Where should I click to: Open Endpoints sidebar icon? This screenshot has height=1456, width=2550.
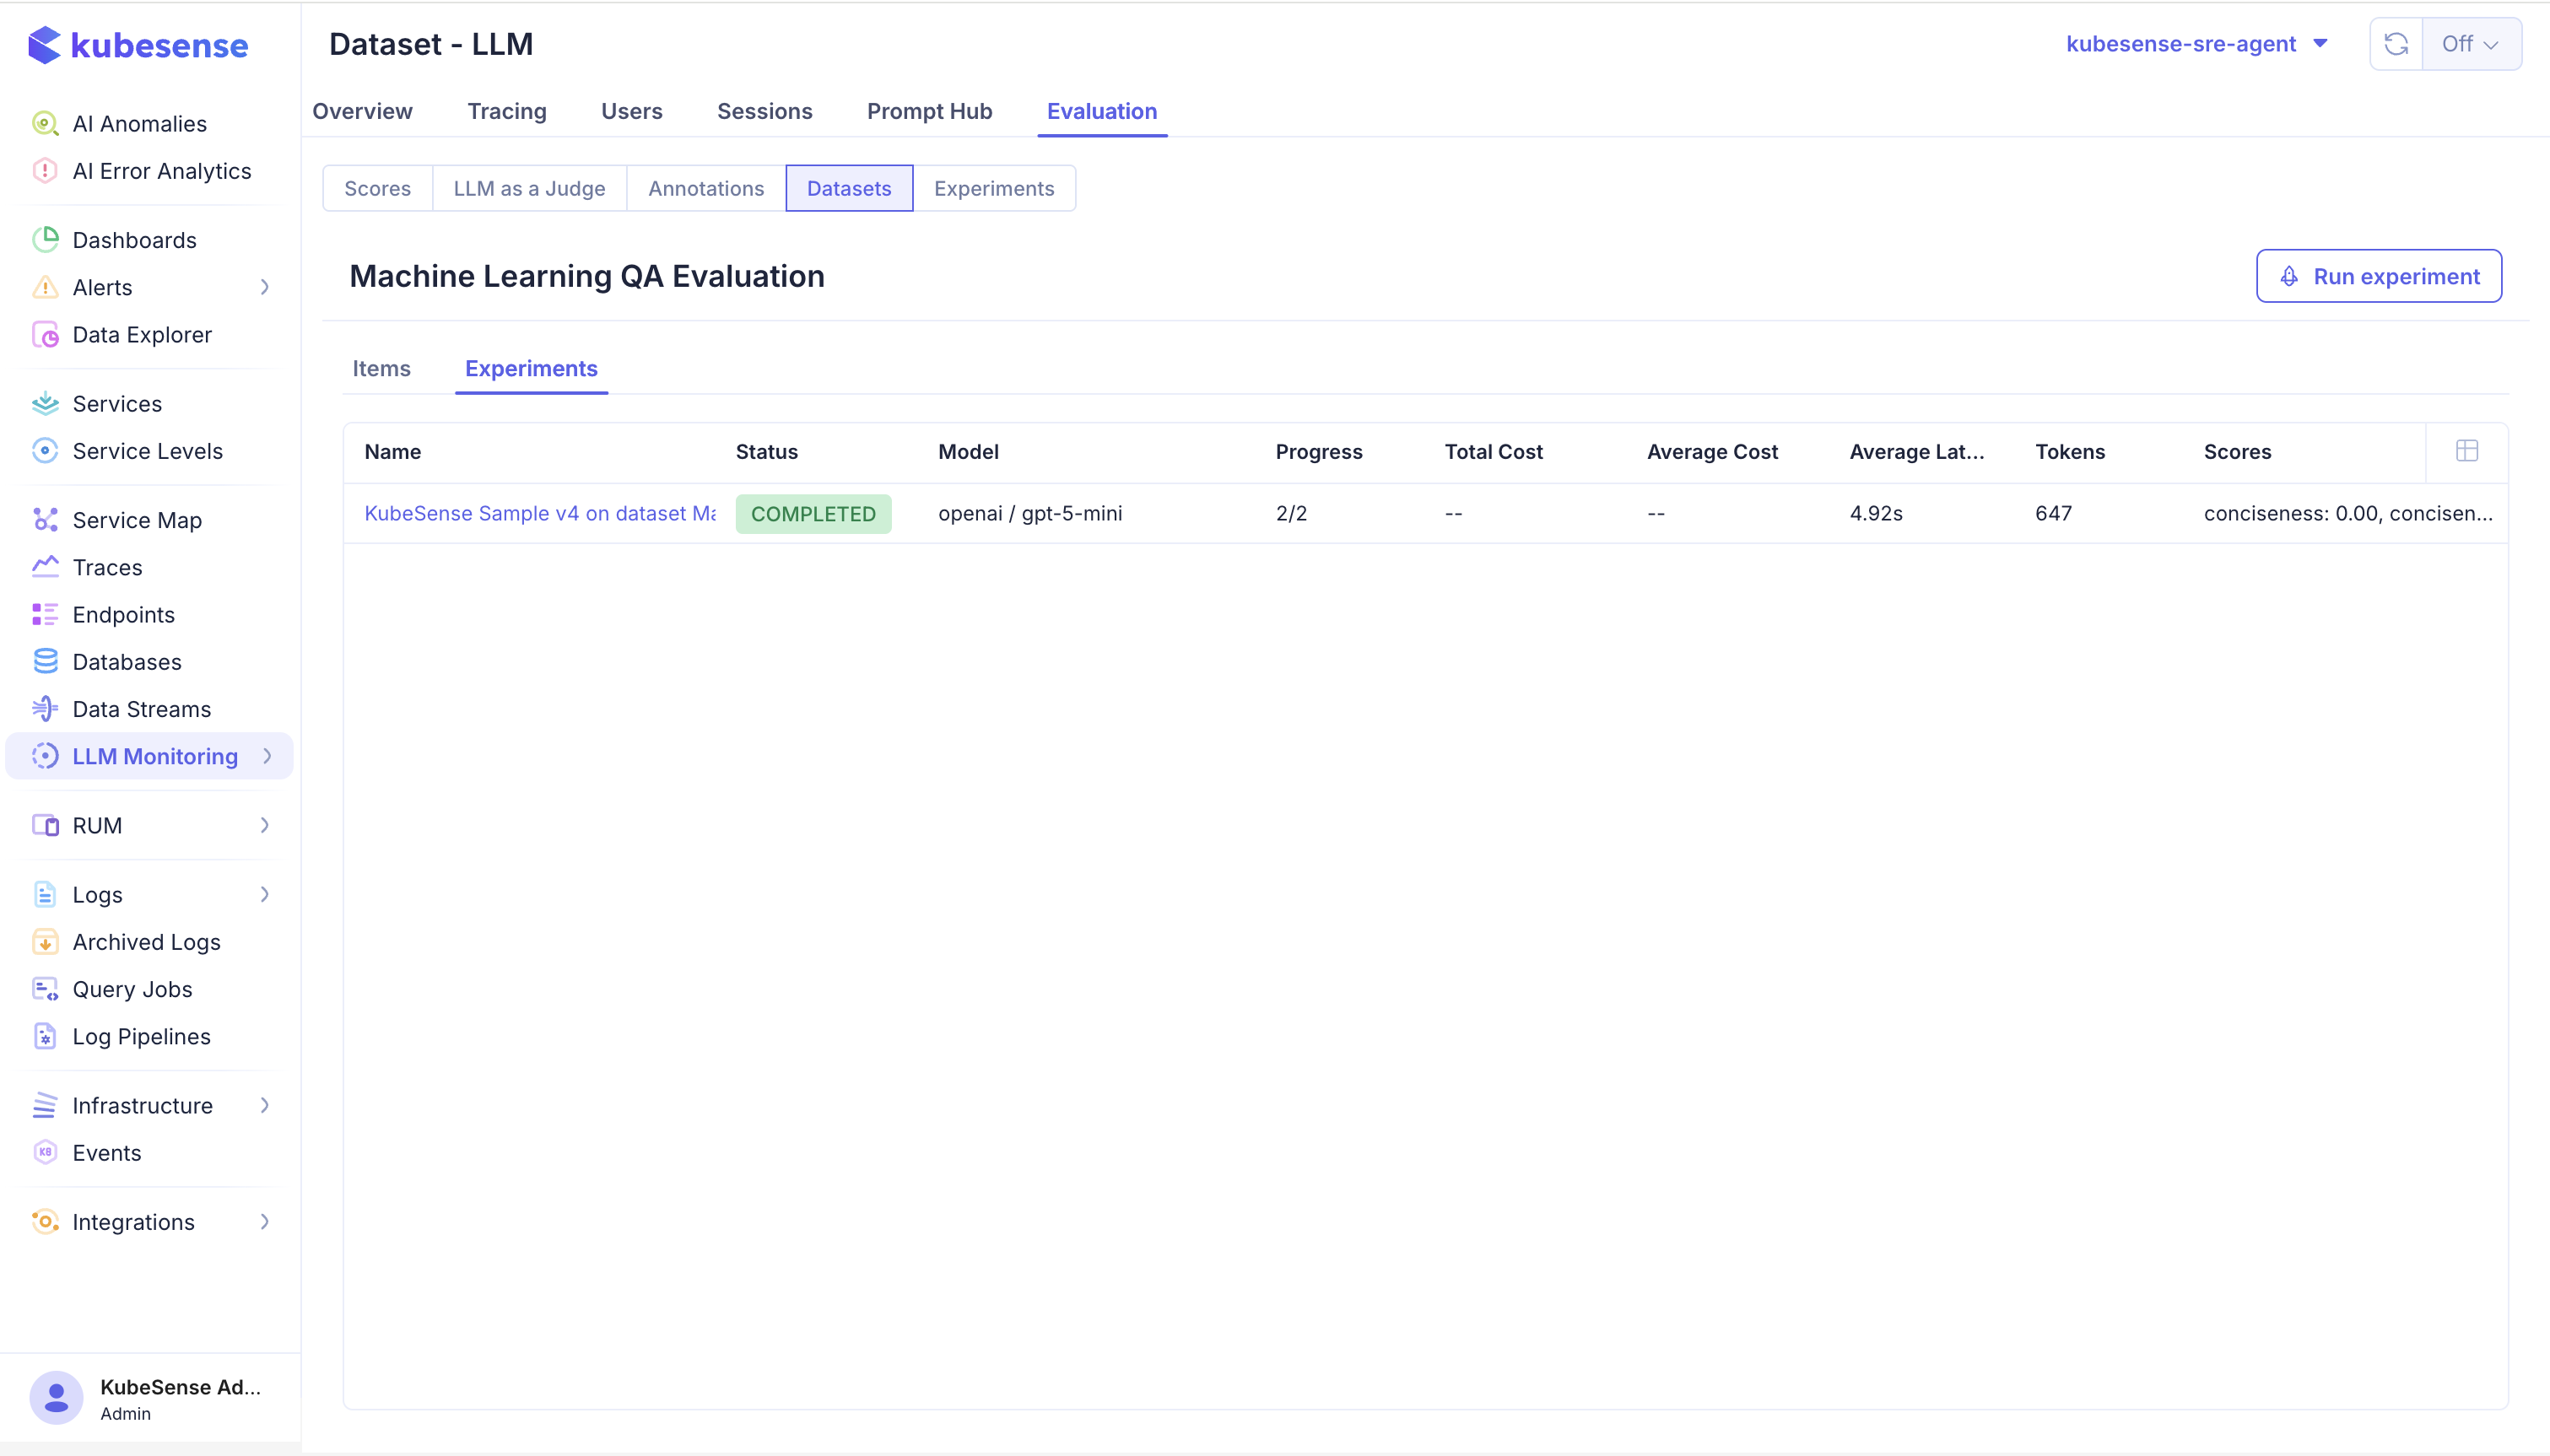pyautogui.click(x=45, y=615)
